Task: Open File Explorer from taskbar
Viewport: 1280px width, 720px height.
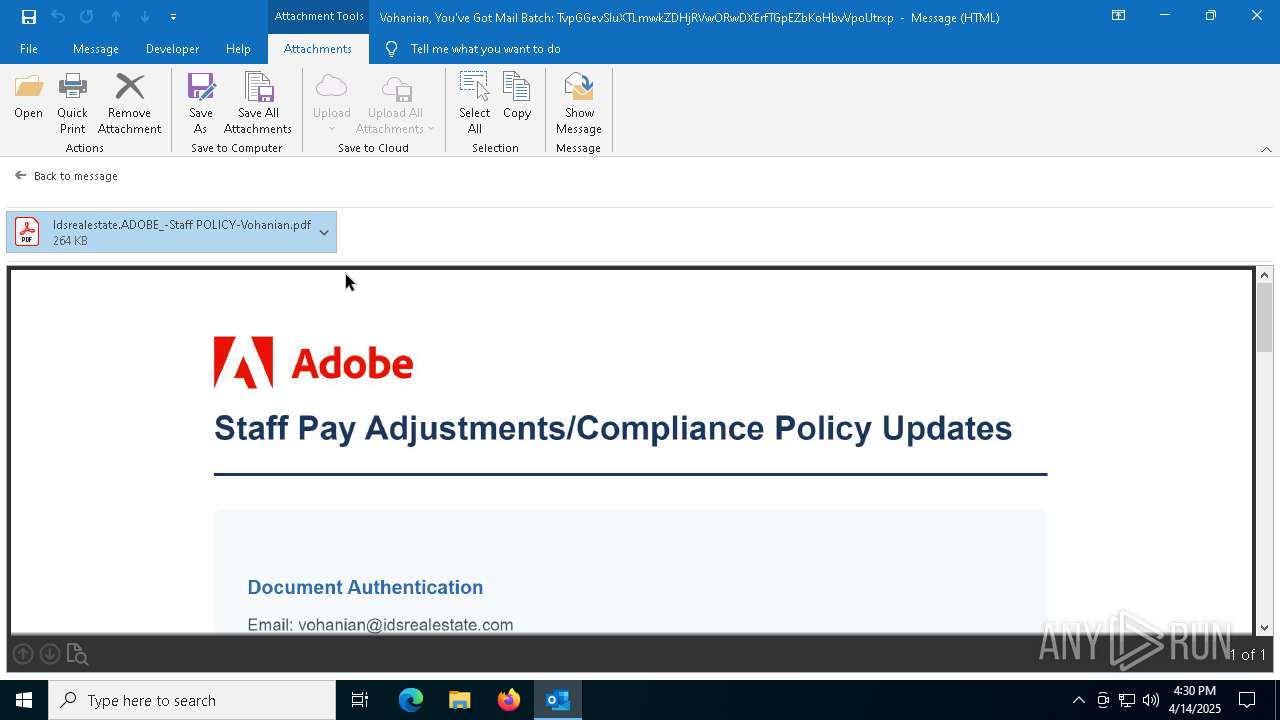Action: pyautogui.click(x=459, y=700)
